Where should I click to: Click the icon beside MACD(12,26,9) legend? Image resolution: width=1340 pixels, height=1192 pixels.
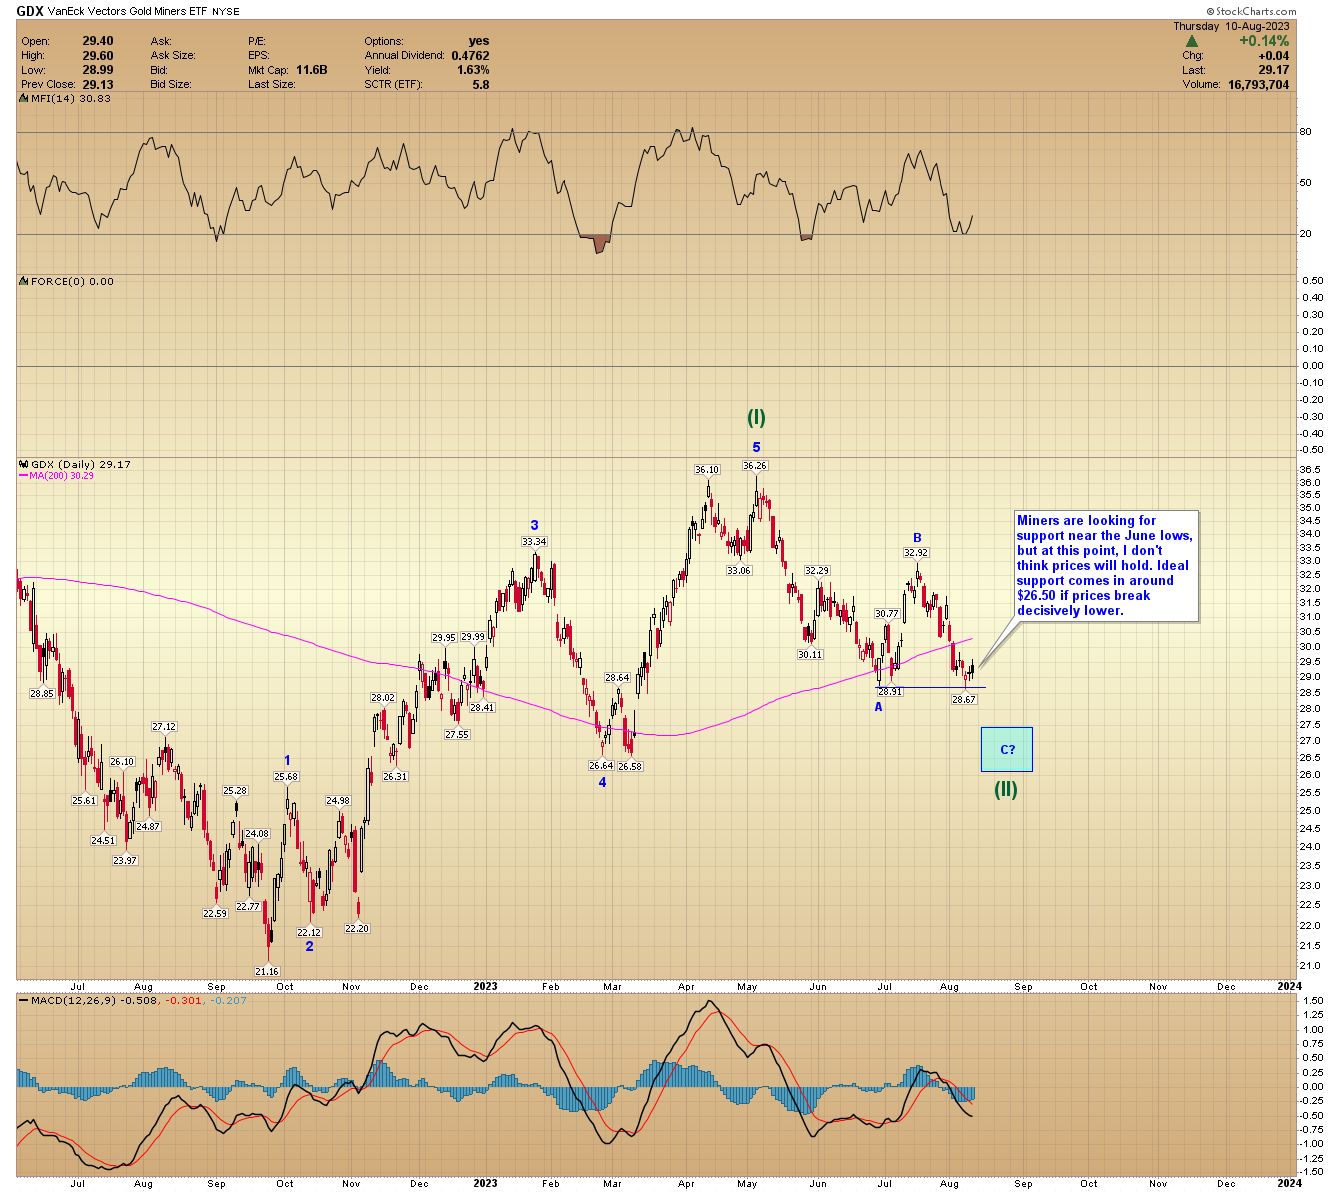point(23,1001)
